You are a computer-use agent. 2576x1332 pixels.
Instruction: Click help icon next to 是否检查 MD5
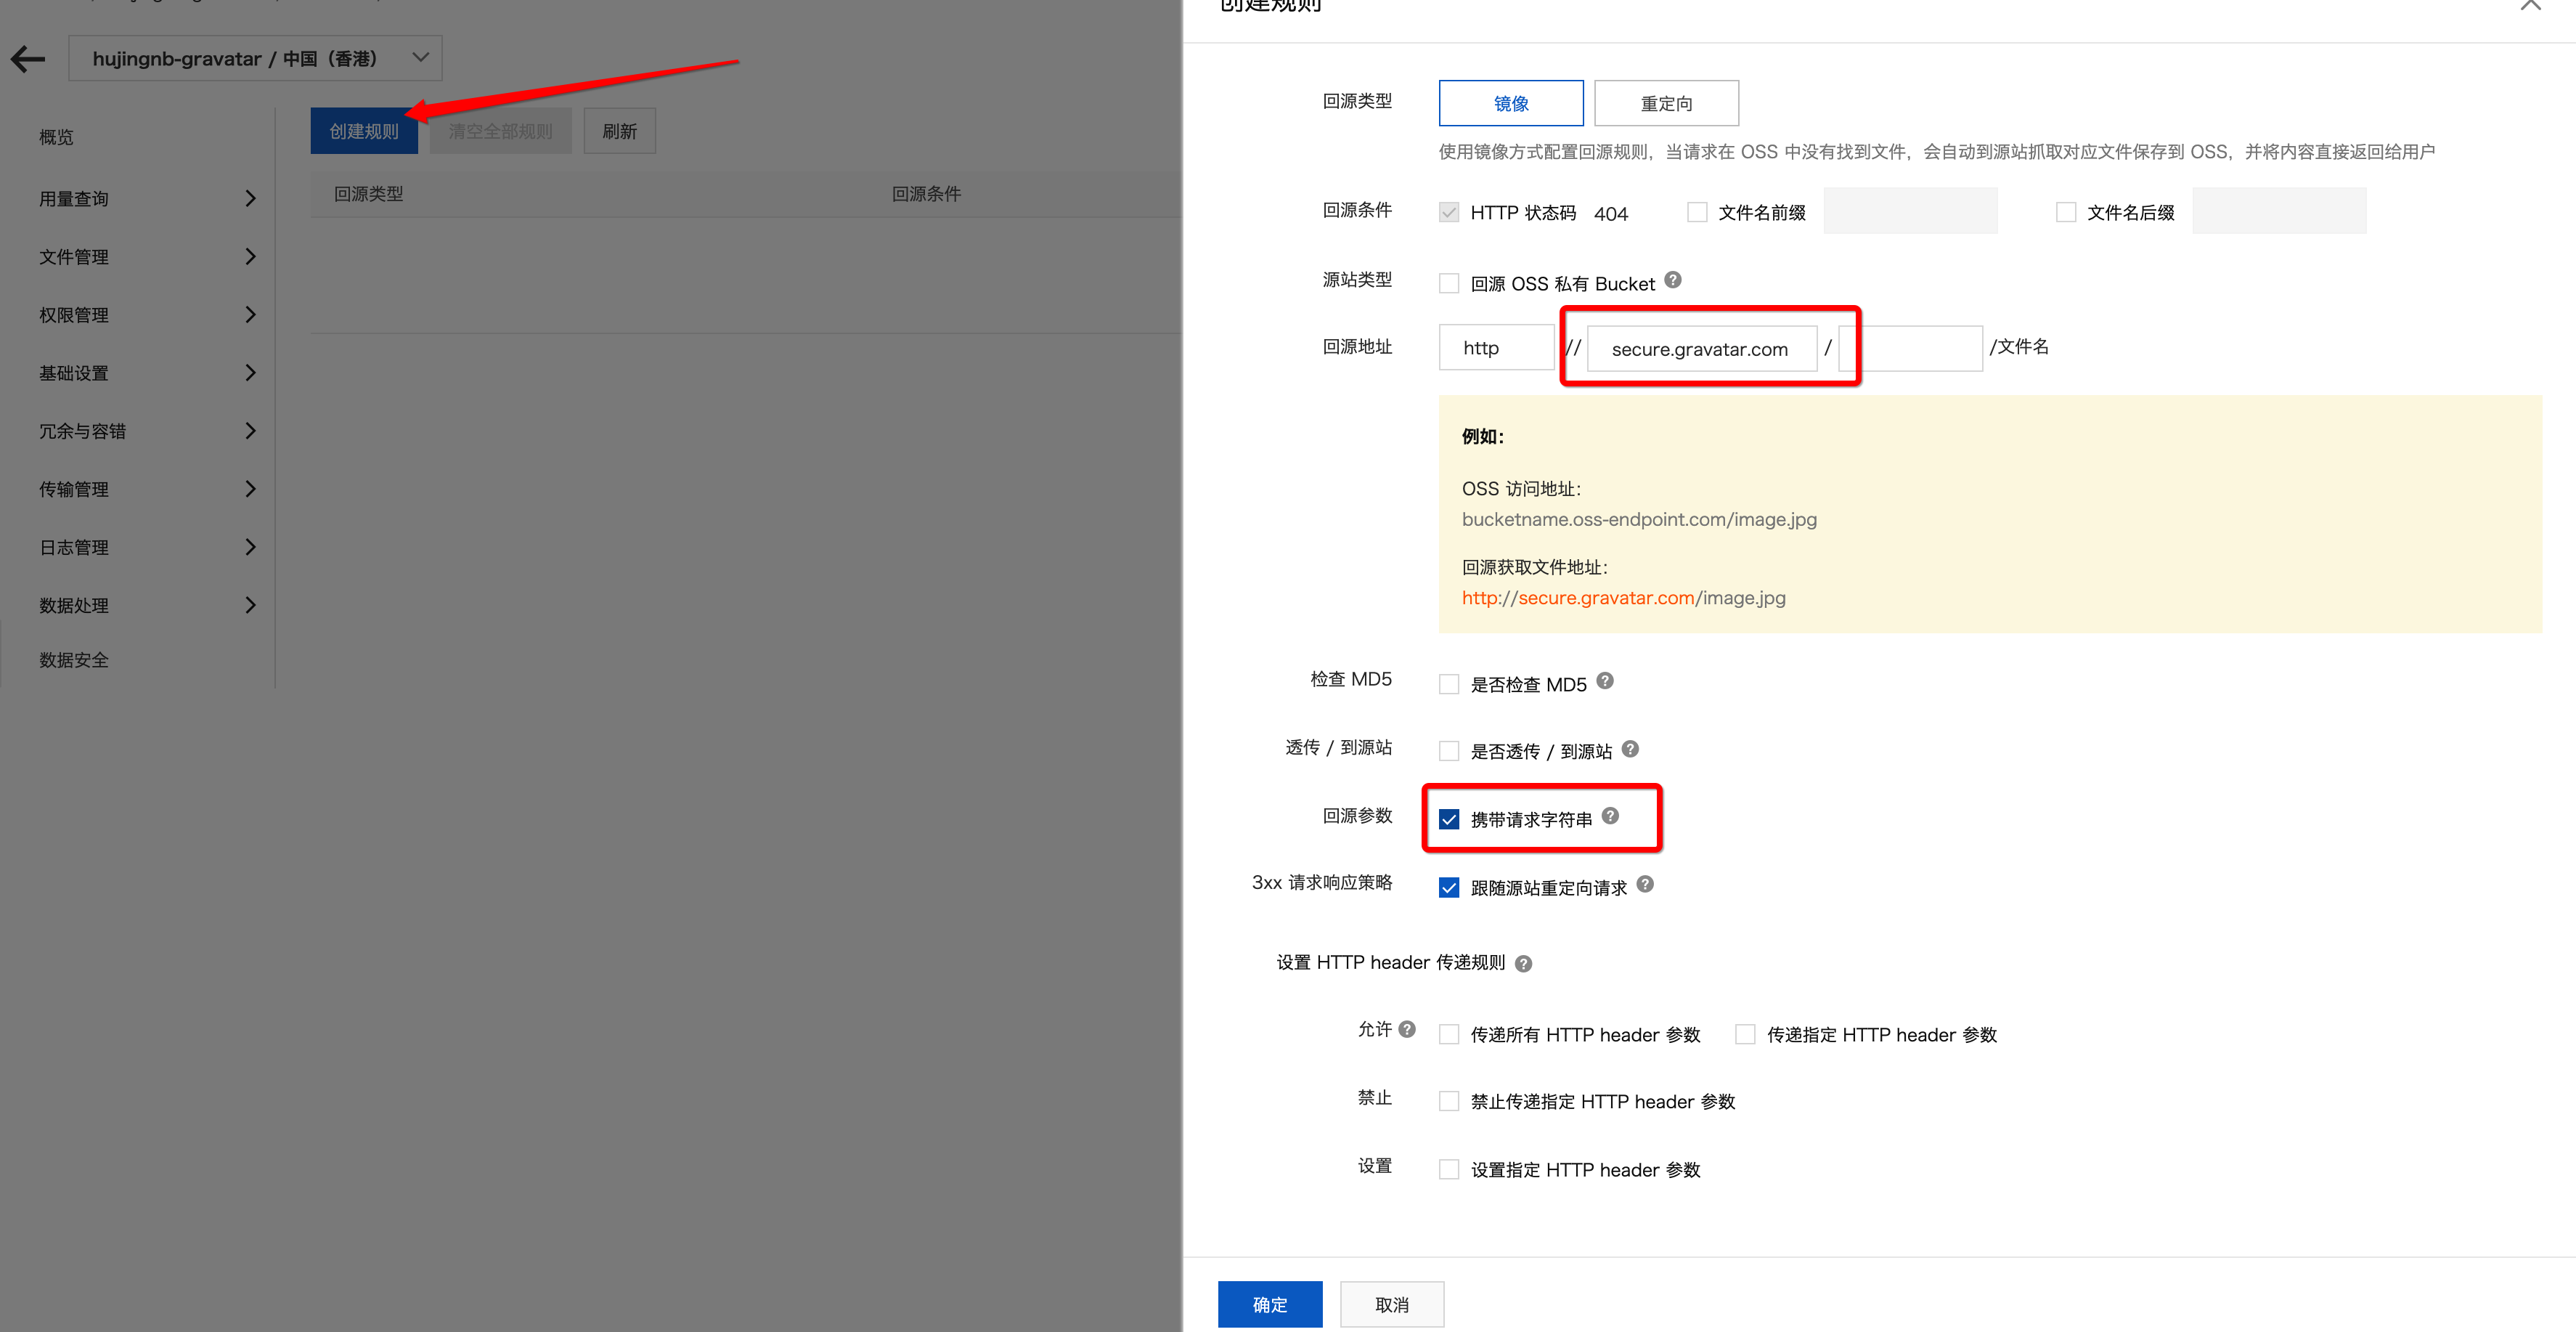[1605, 681]
